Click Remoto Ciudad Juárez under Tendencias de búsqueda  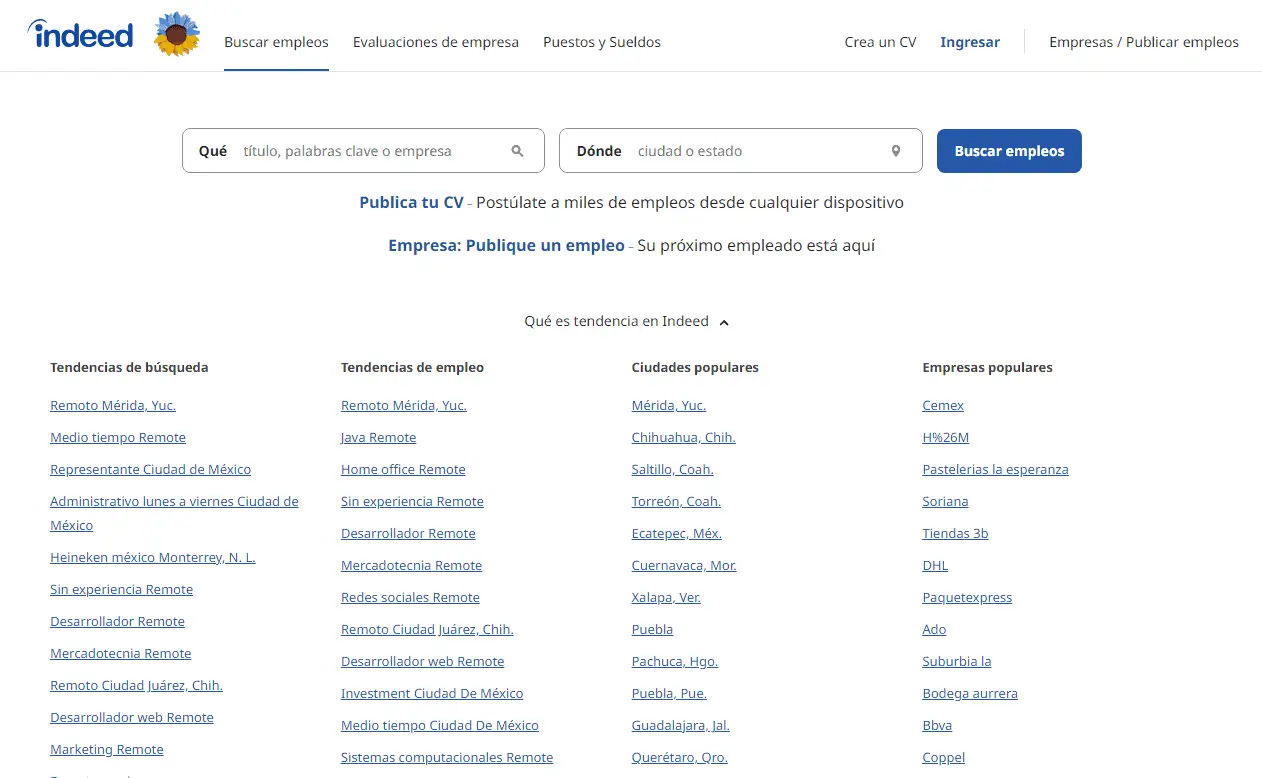tap(136, 685)
